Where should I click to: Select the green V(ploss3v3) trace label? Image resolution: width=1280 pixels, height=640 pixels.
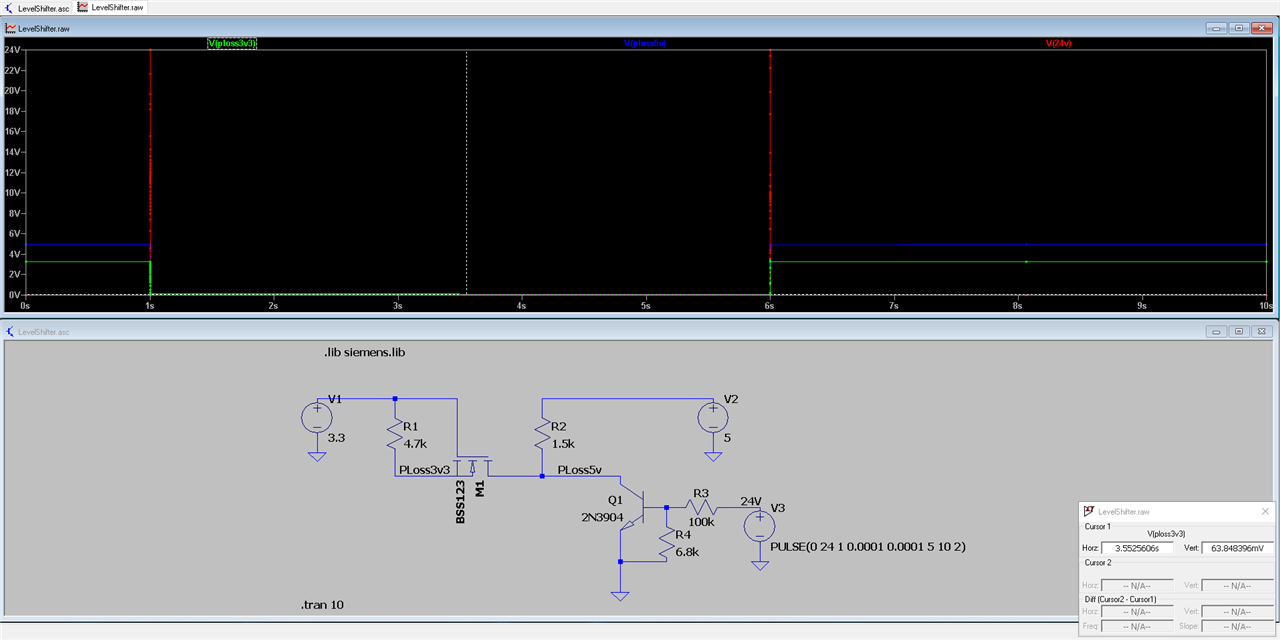pos(232,44)
